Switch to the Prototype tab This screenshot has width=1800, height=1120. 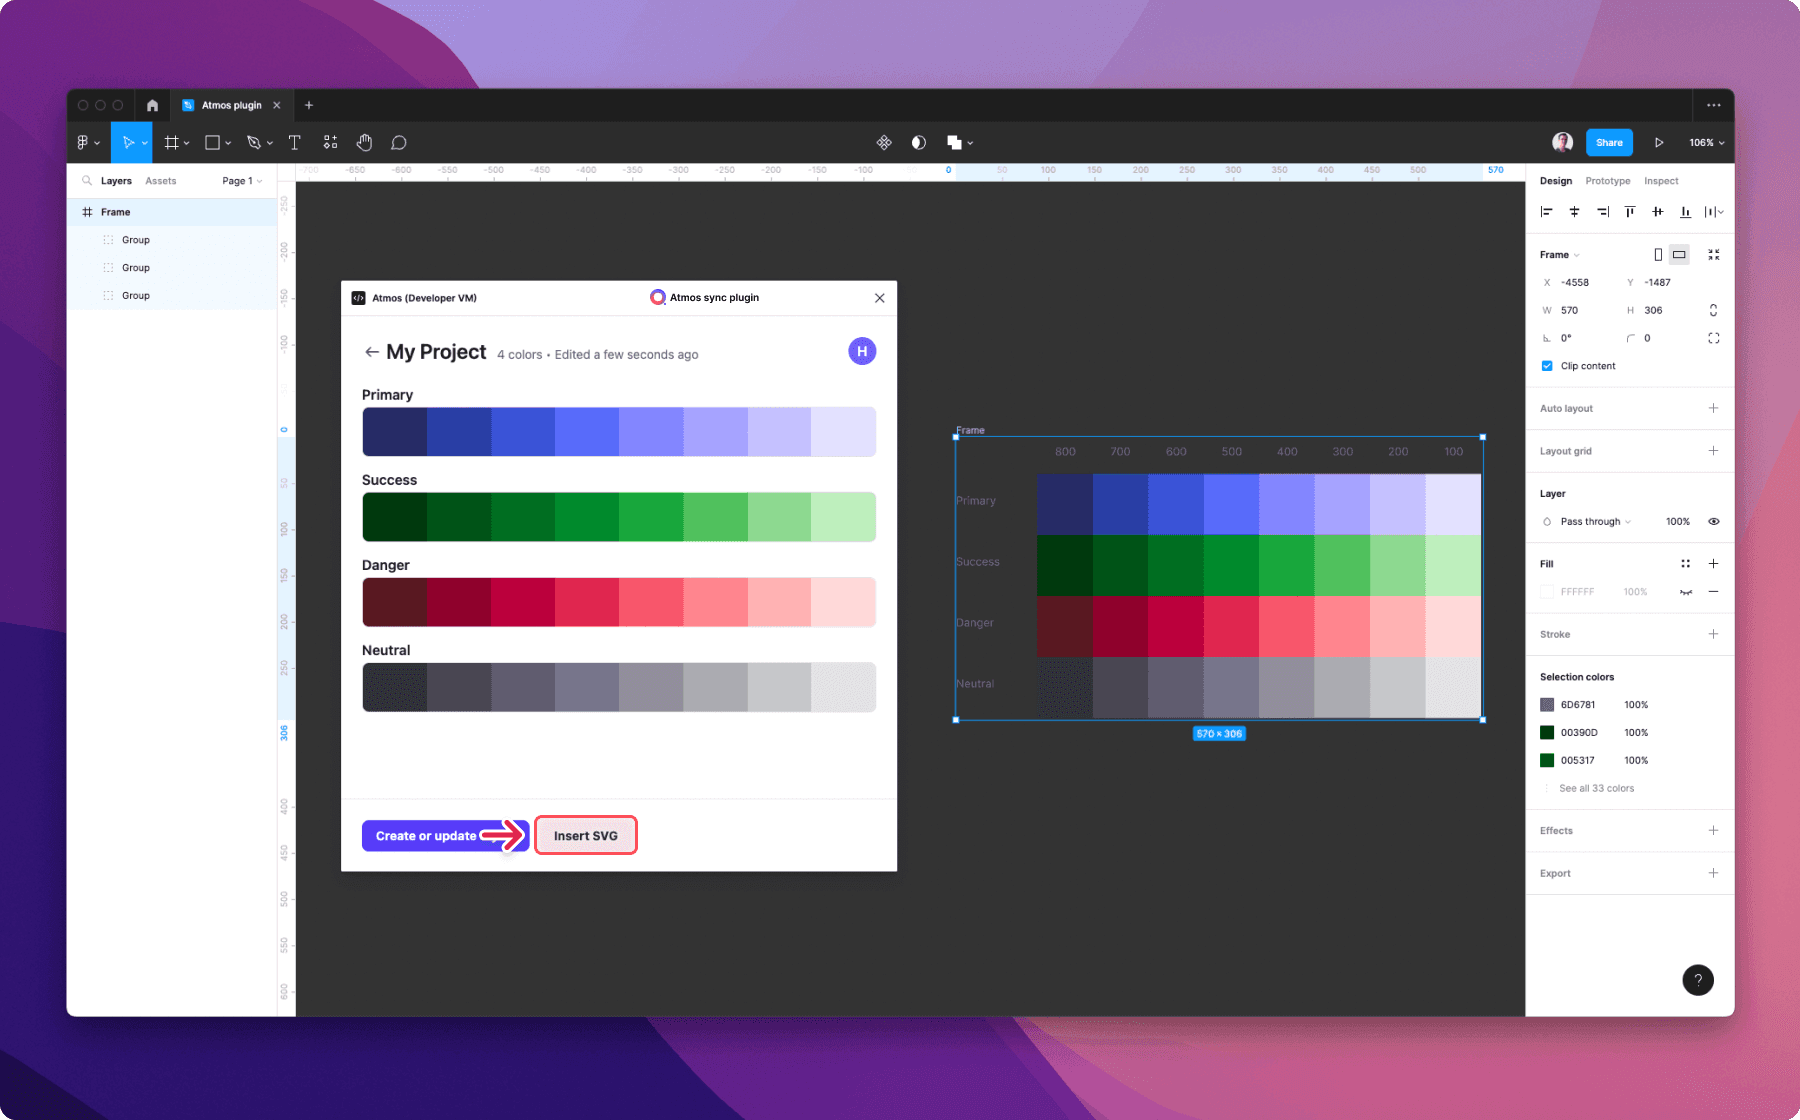1607,180
